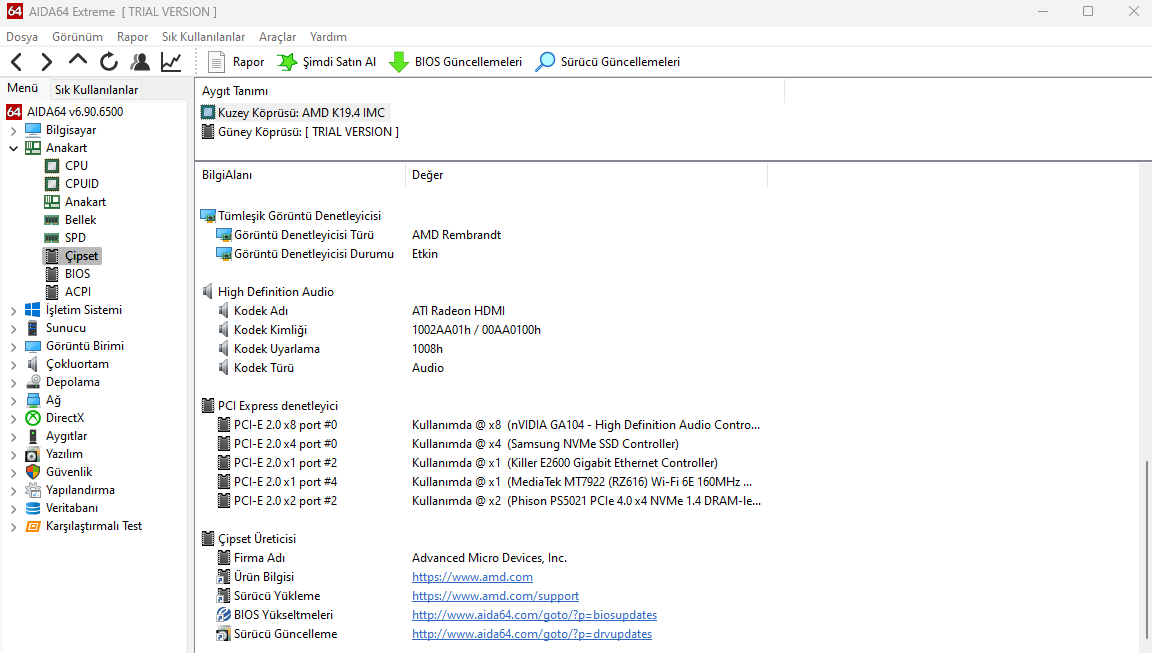
Task: Click the Rapor document icon
Action: [216, 62]
